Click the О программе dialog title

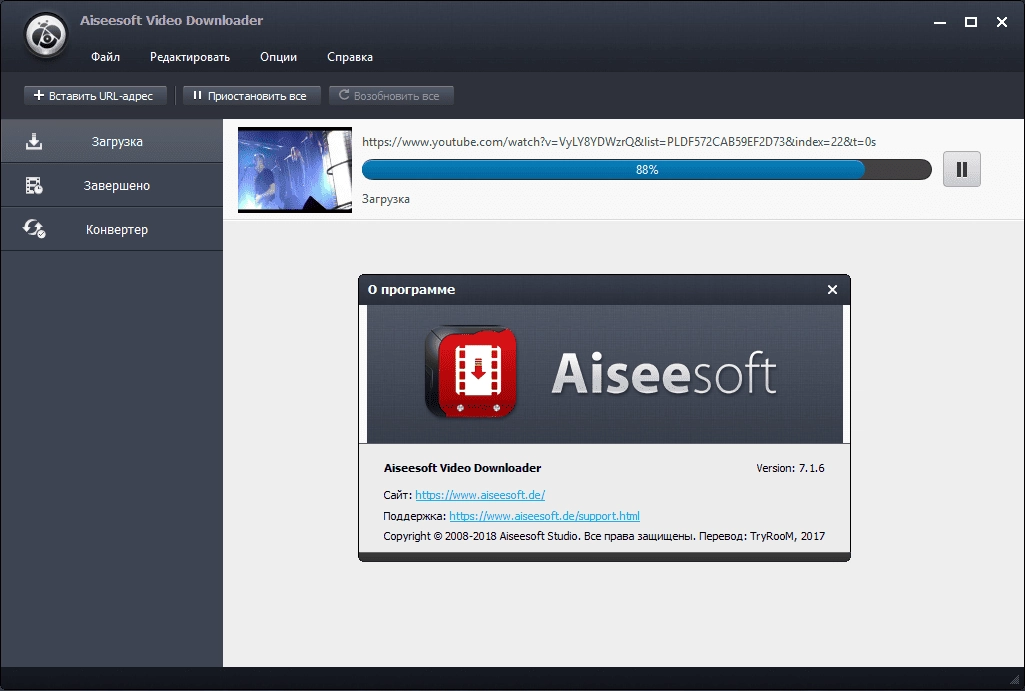click(411, 290)
